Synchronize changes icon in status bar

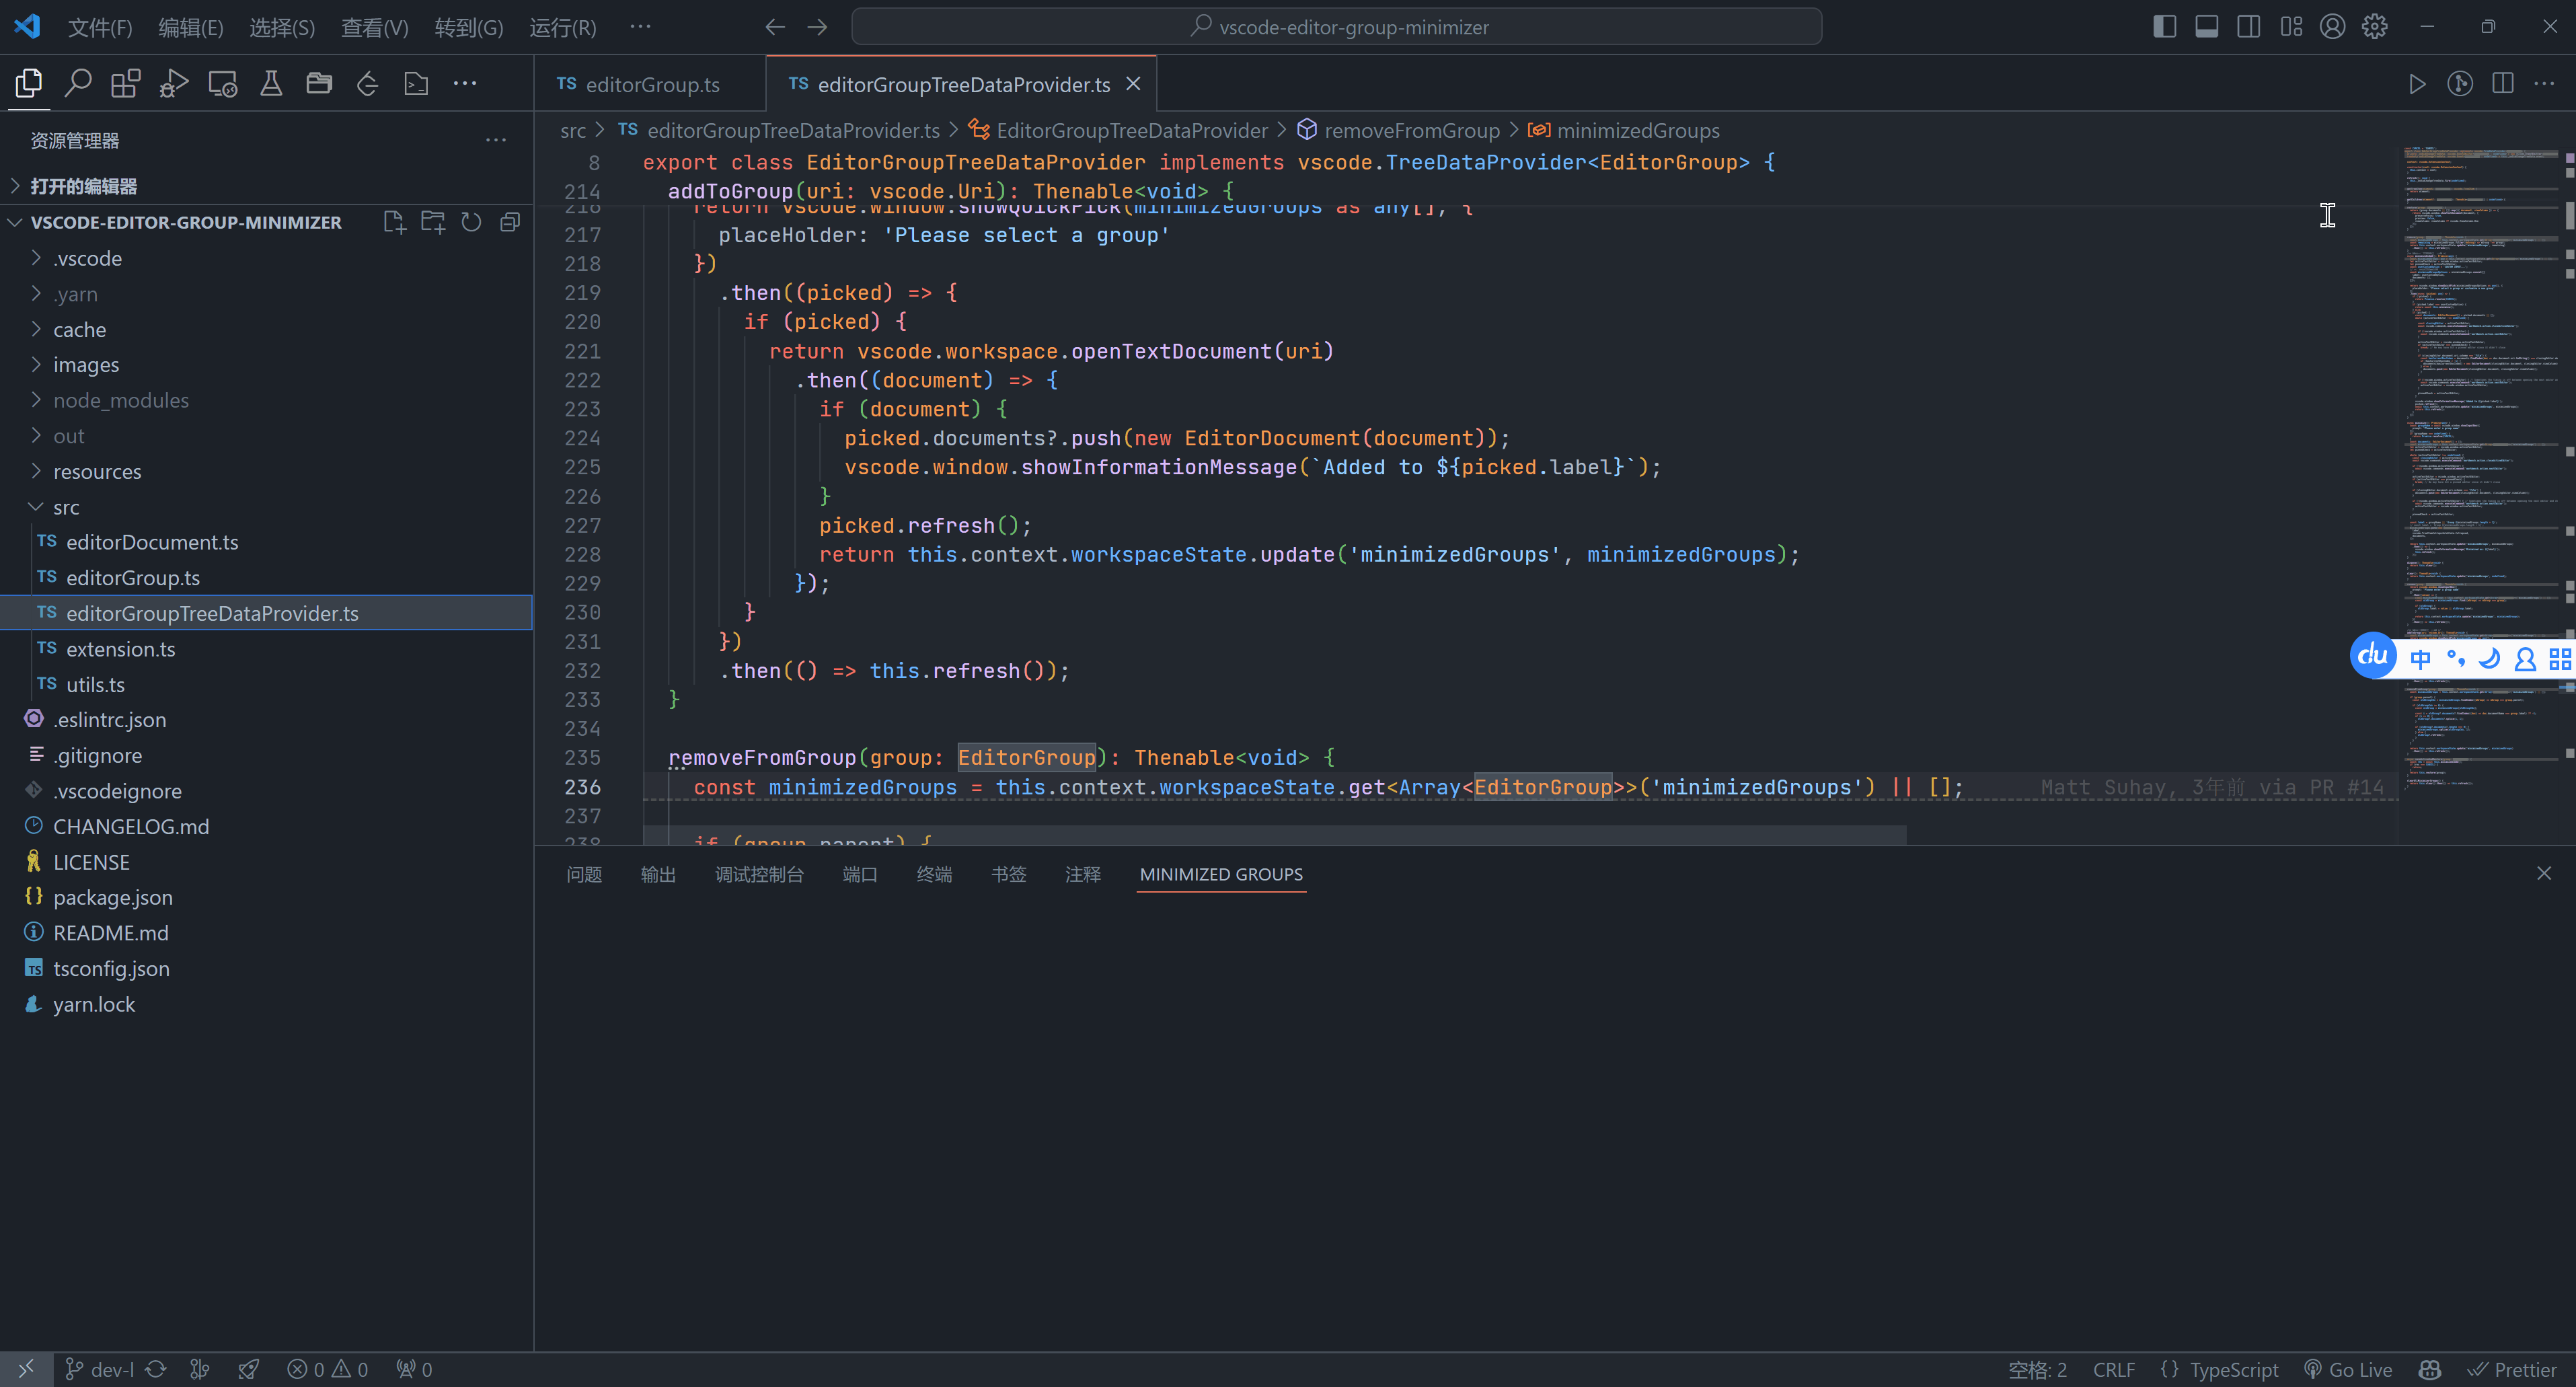click(x=156, y=1369)
